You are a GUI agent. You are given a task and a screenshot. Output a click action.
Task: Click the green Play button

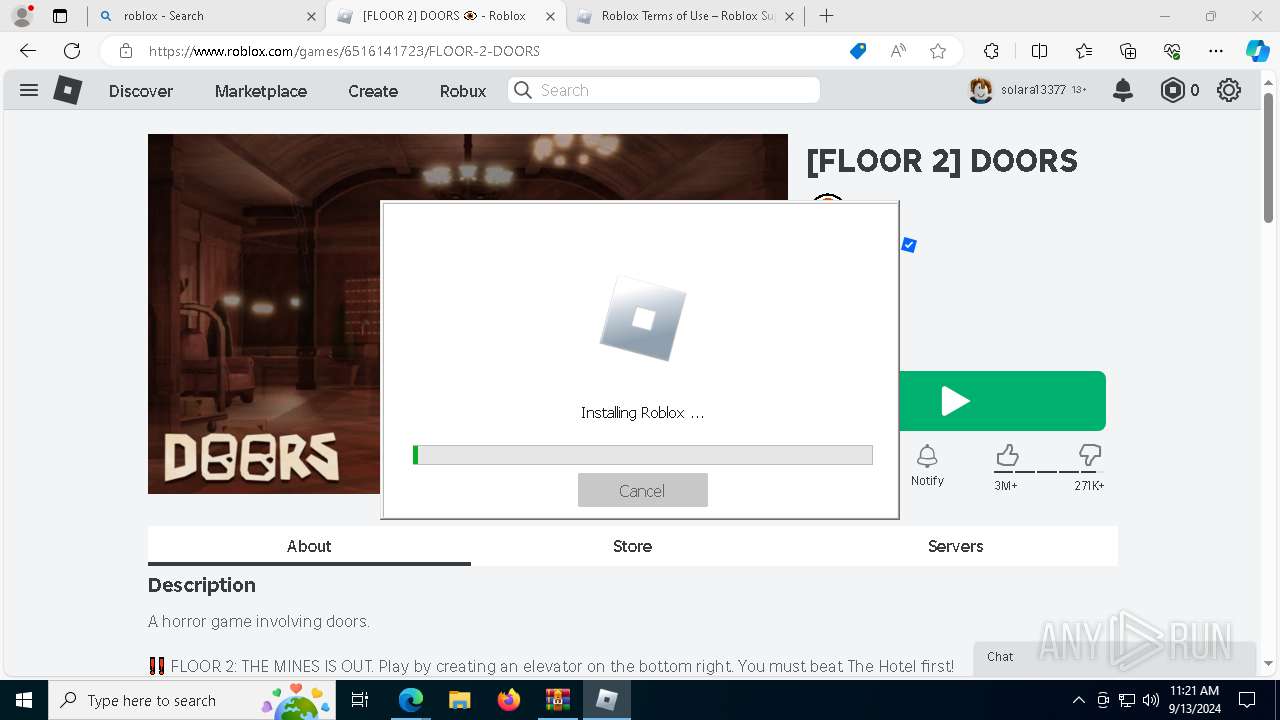point(1002,401)
